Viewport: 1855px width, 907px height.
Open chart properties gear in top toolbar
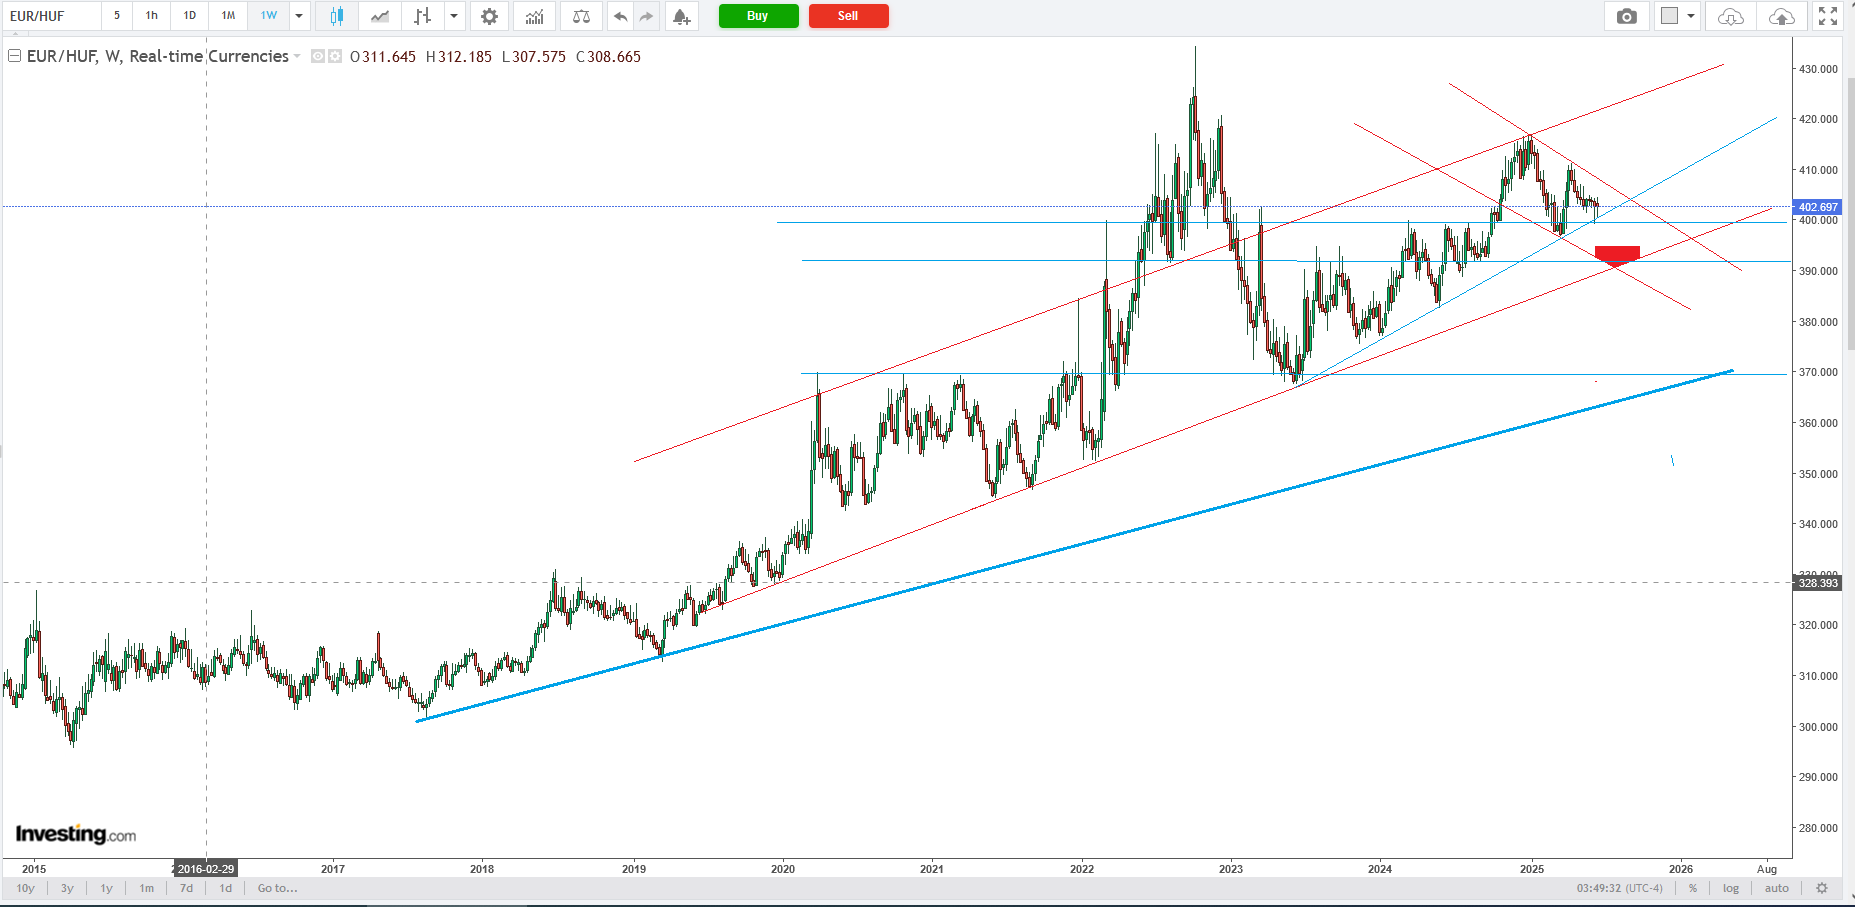tap(489, 16)
